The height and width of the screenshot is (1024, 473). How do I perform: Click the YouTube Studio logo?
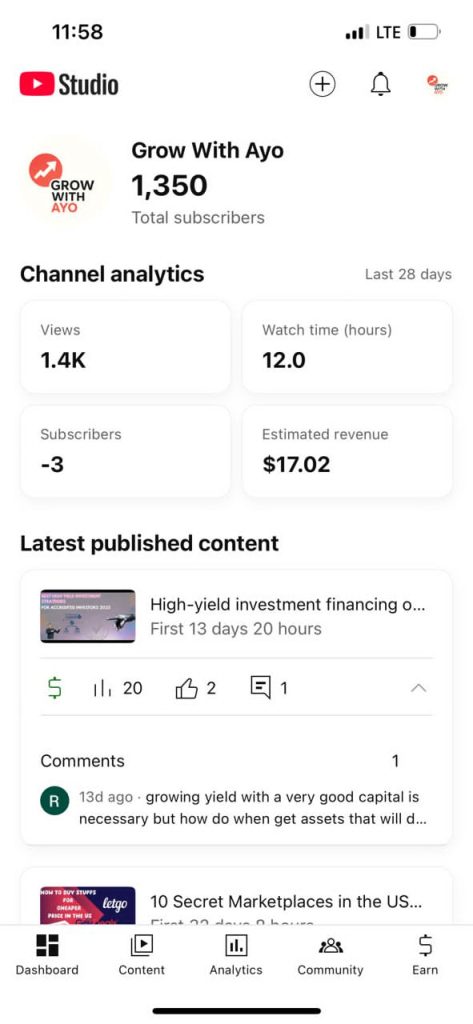pos(69,84)
